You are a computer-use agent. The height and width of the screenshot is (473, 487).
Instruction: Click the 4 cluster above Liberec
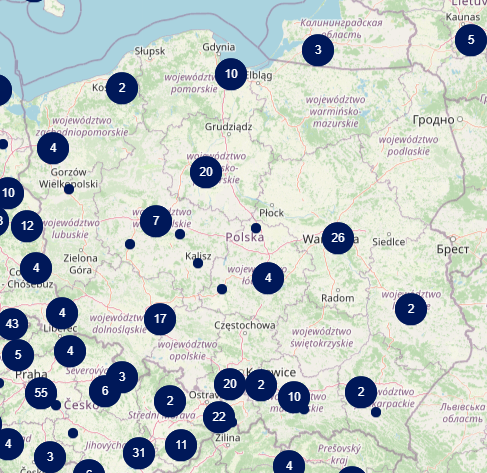[62, 313]
